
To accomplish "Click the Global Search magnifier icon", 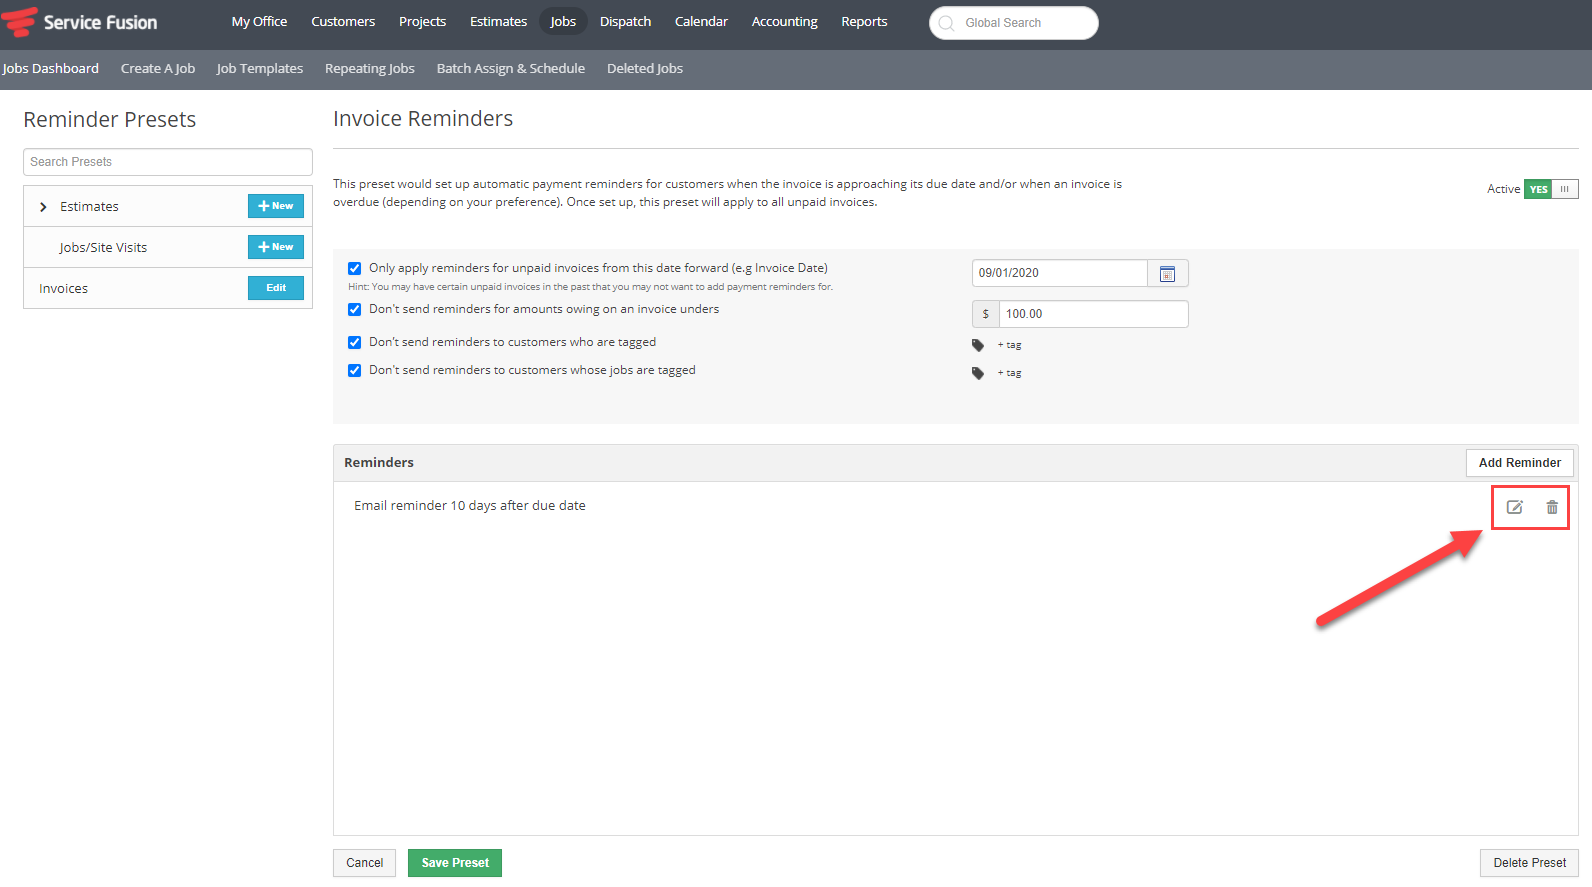I will [x=946, y=23].
